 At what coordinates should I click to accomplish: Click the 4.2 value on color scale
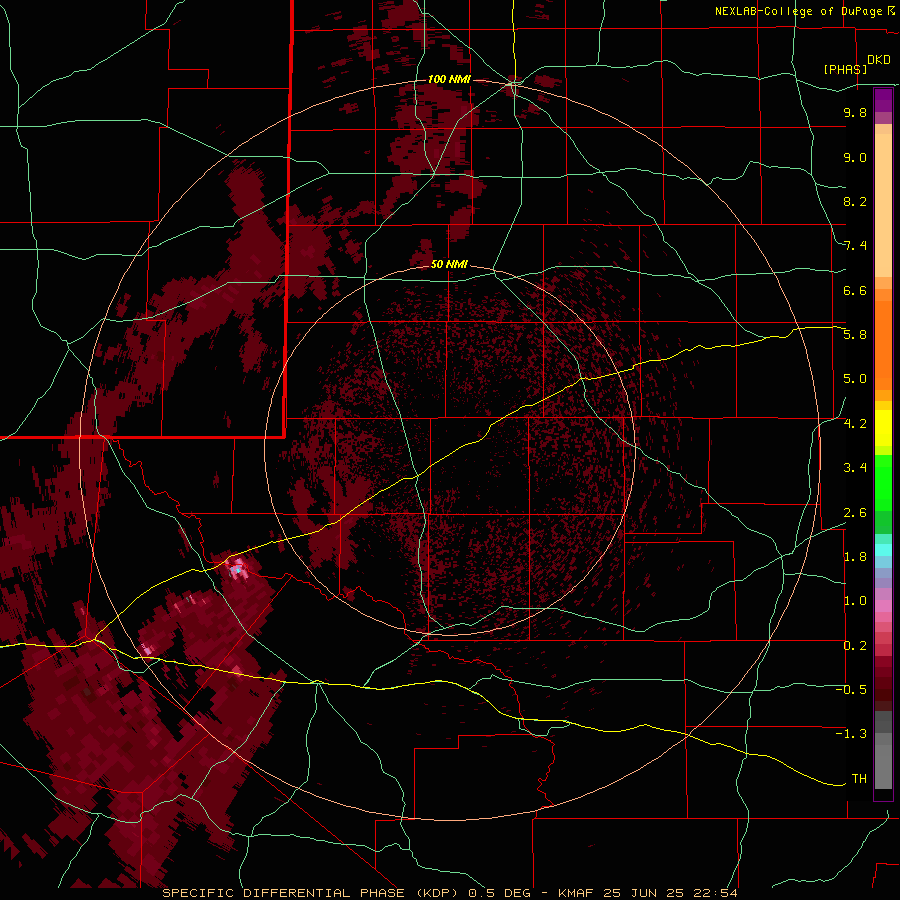855,424
